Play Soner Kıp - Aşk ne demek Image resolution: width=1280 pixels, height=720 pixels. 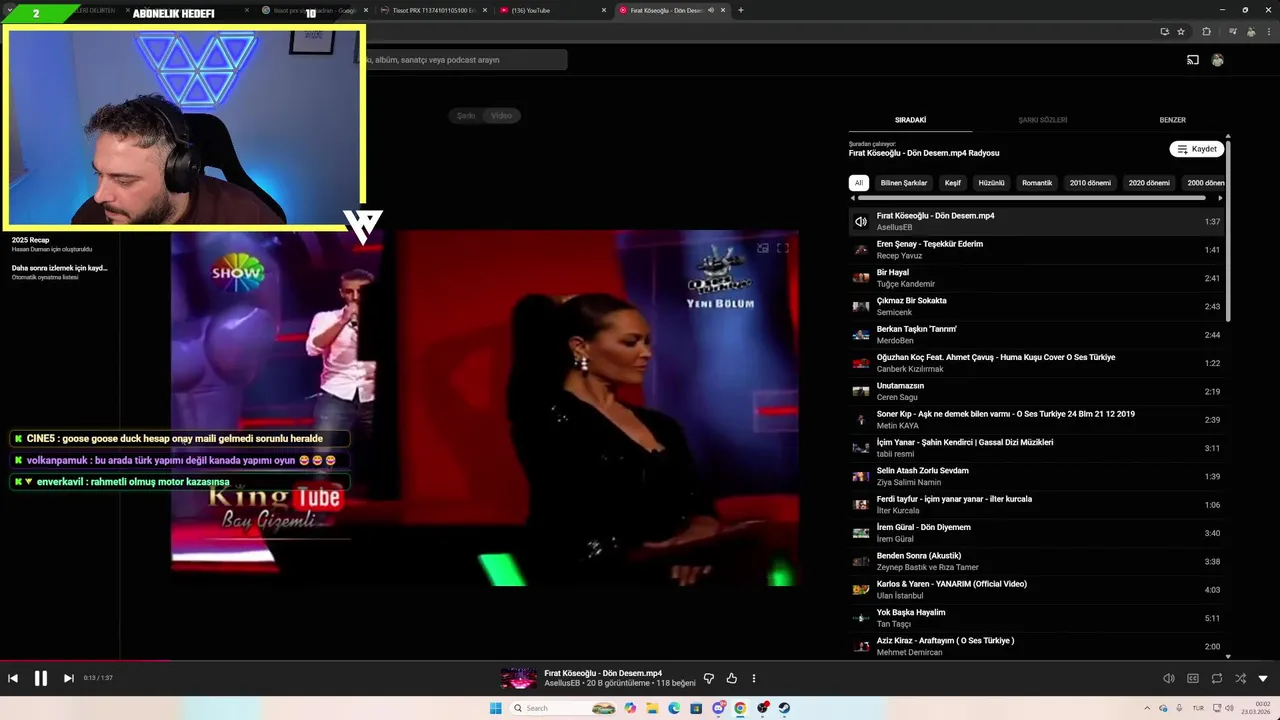(x=1036, y=420)
